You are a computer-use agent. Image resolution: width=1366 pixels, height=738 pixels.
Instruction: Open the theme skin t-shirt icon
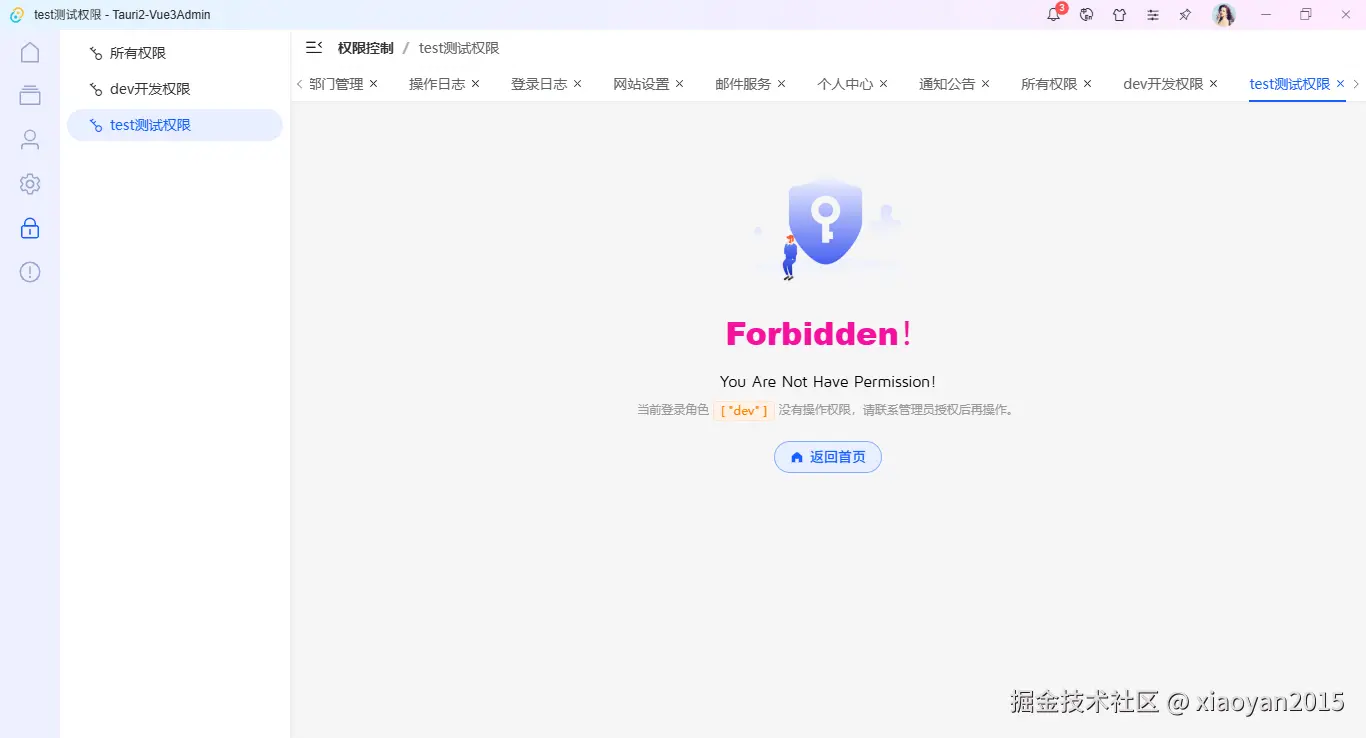(1119, 15)
